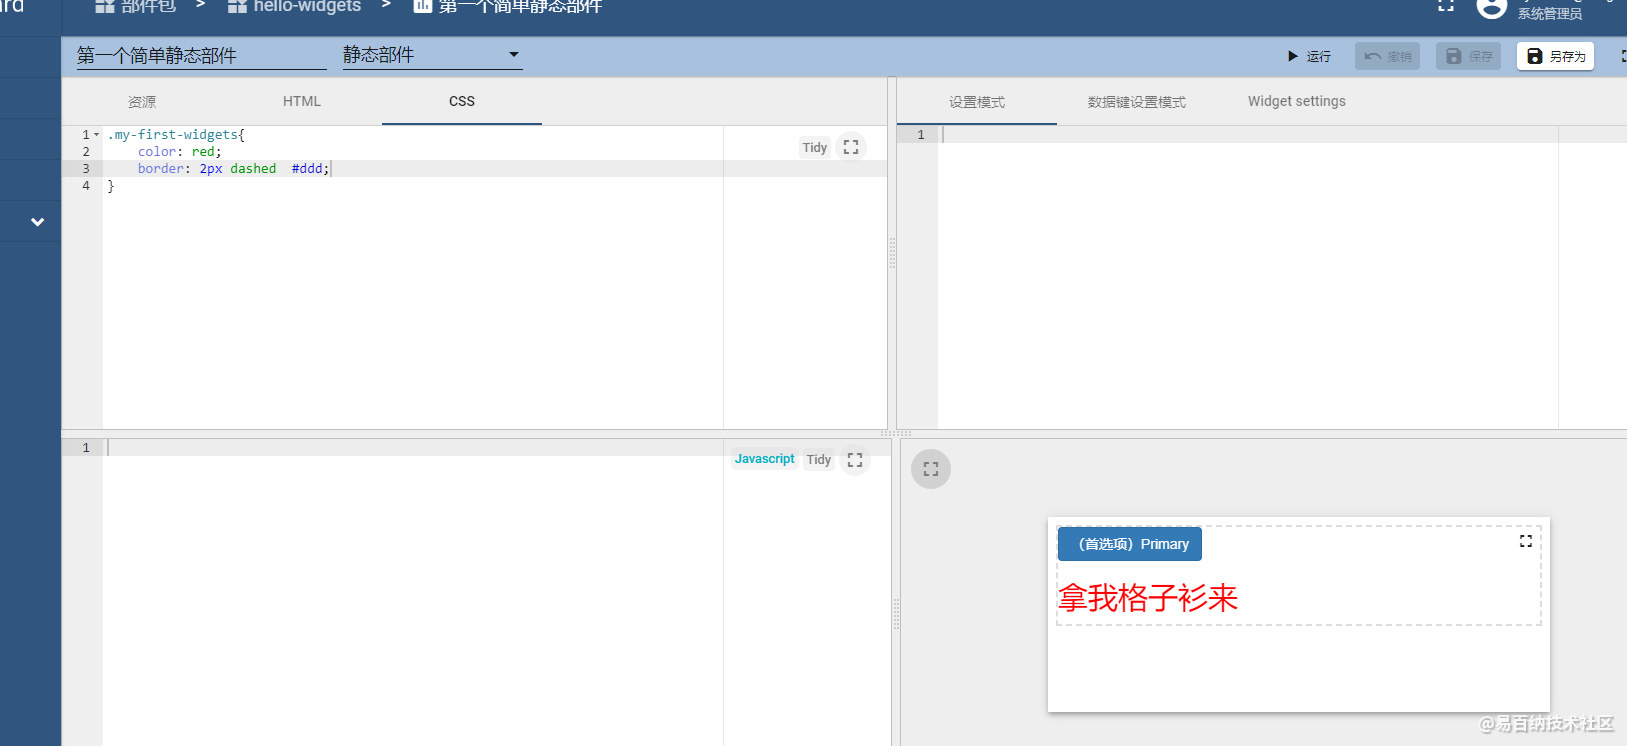1627x746 pixels.
Task: Tidy the Javascript editor code
Action: (x=819, y=460)
